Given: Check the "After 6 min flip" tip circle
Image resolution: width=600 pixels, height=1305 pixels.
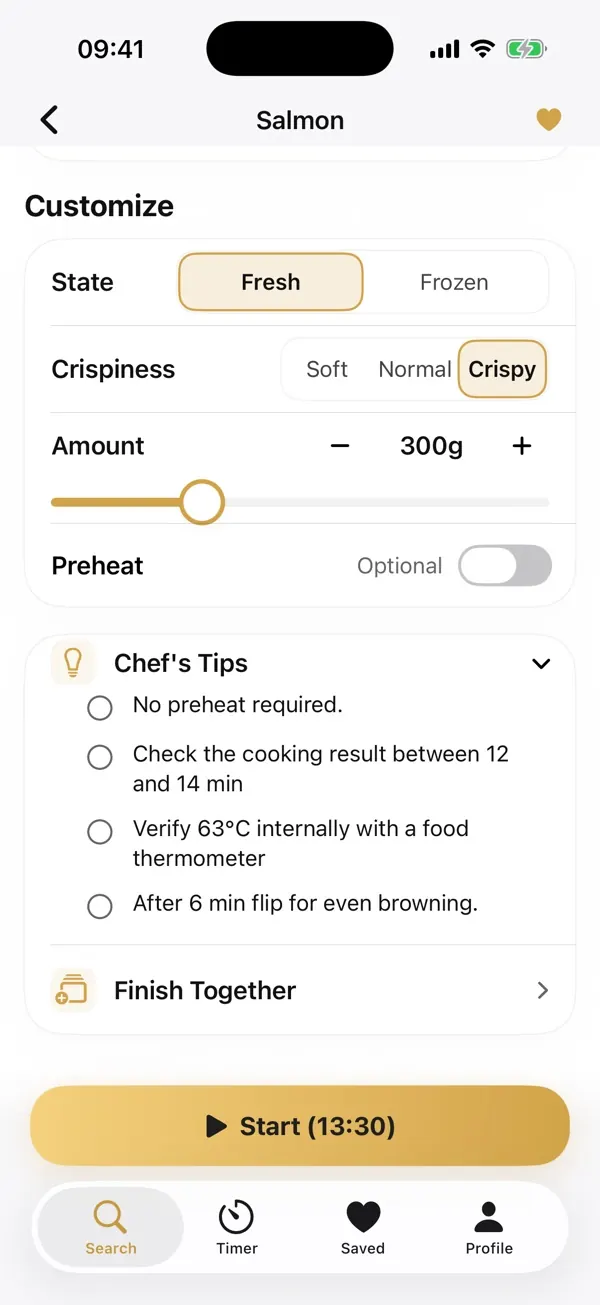Looking at the screenshot, I should 100,906.
